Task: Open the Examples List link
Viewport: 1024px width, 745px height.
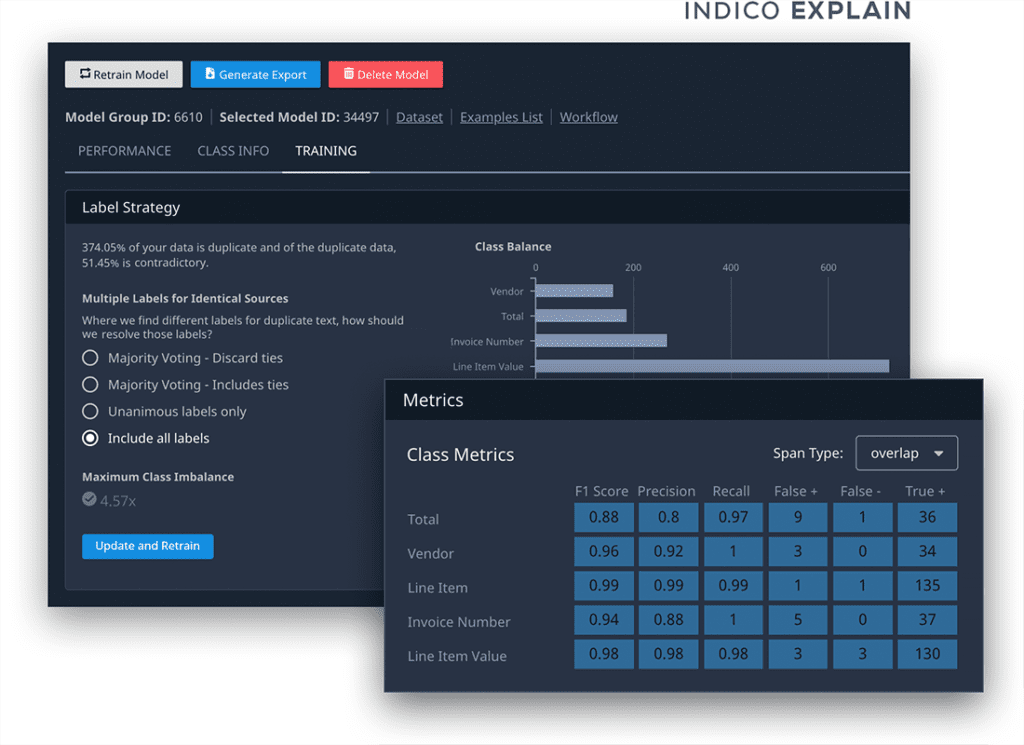Action: (x=500, y=117)
